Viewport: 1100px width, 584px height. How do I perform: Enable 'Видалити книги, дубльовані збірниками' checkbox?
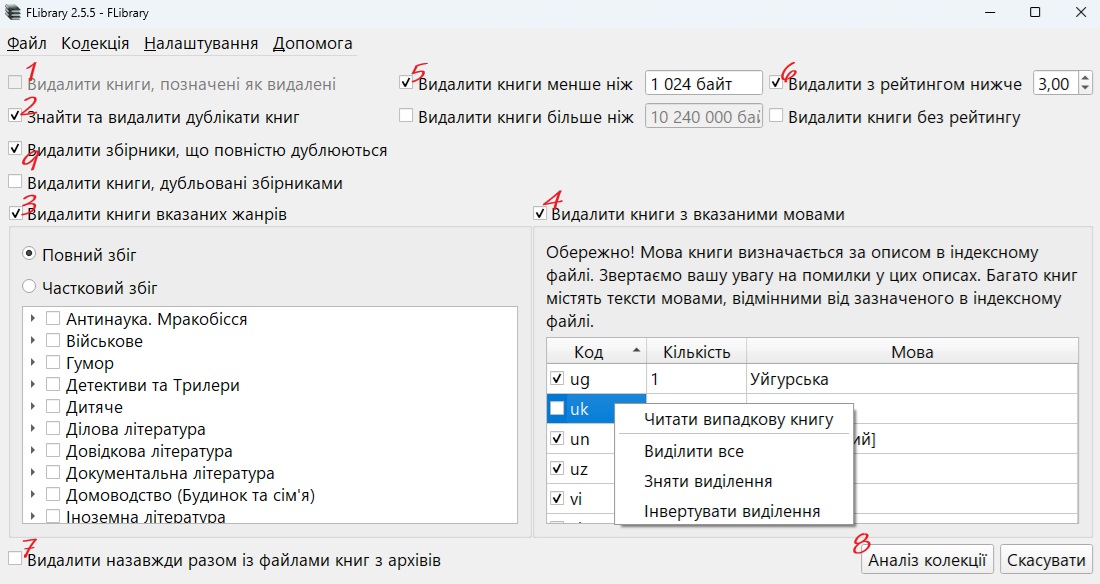coord(15,181)
